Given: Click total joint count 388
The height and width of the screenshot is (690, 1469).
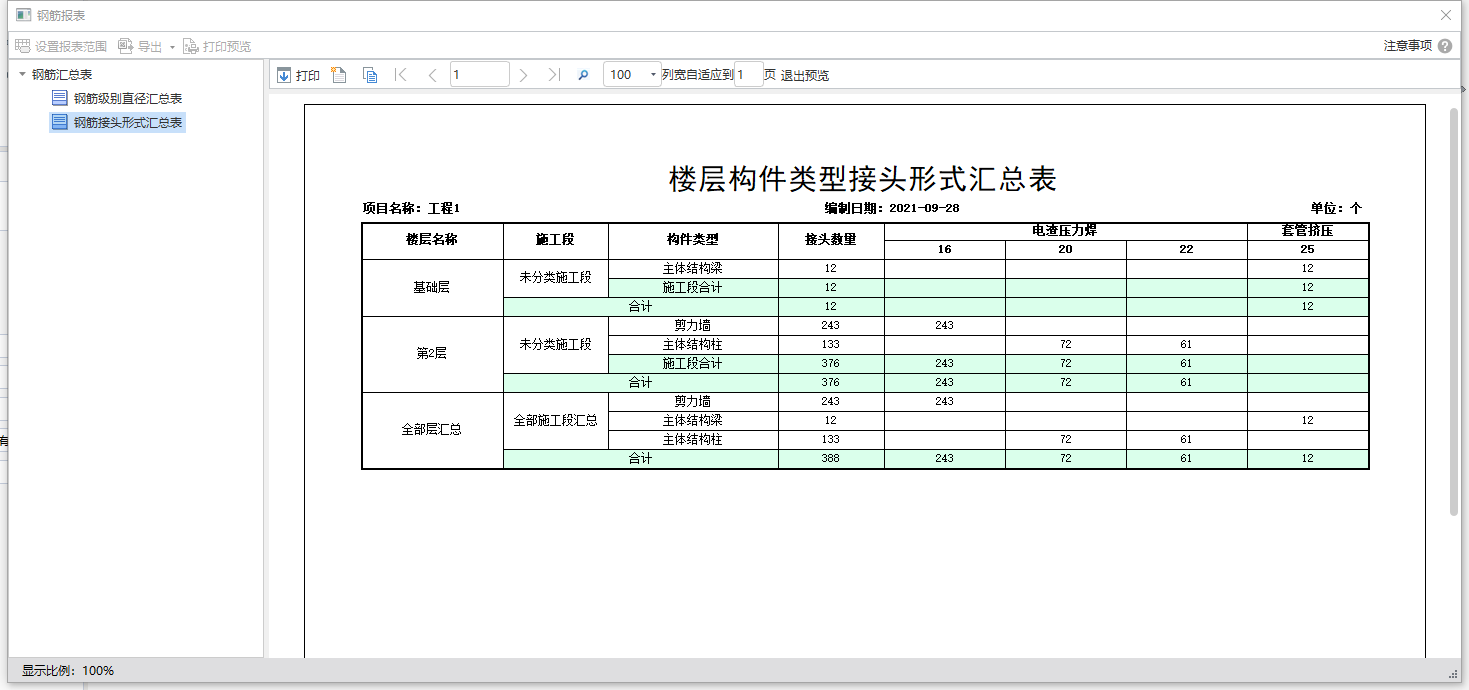Looking at the screenshot, I should 831,459.
